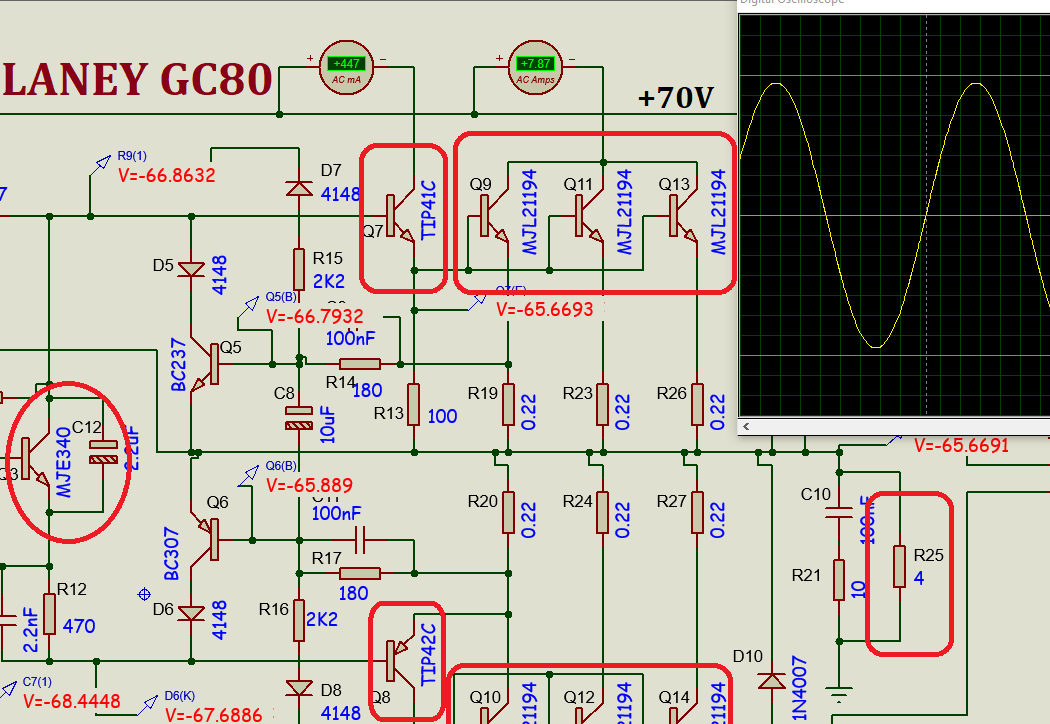Click the TIP42C part label
Viewport: 1050px width, 724px height.
point(429,654)
